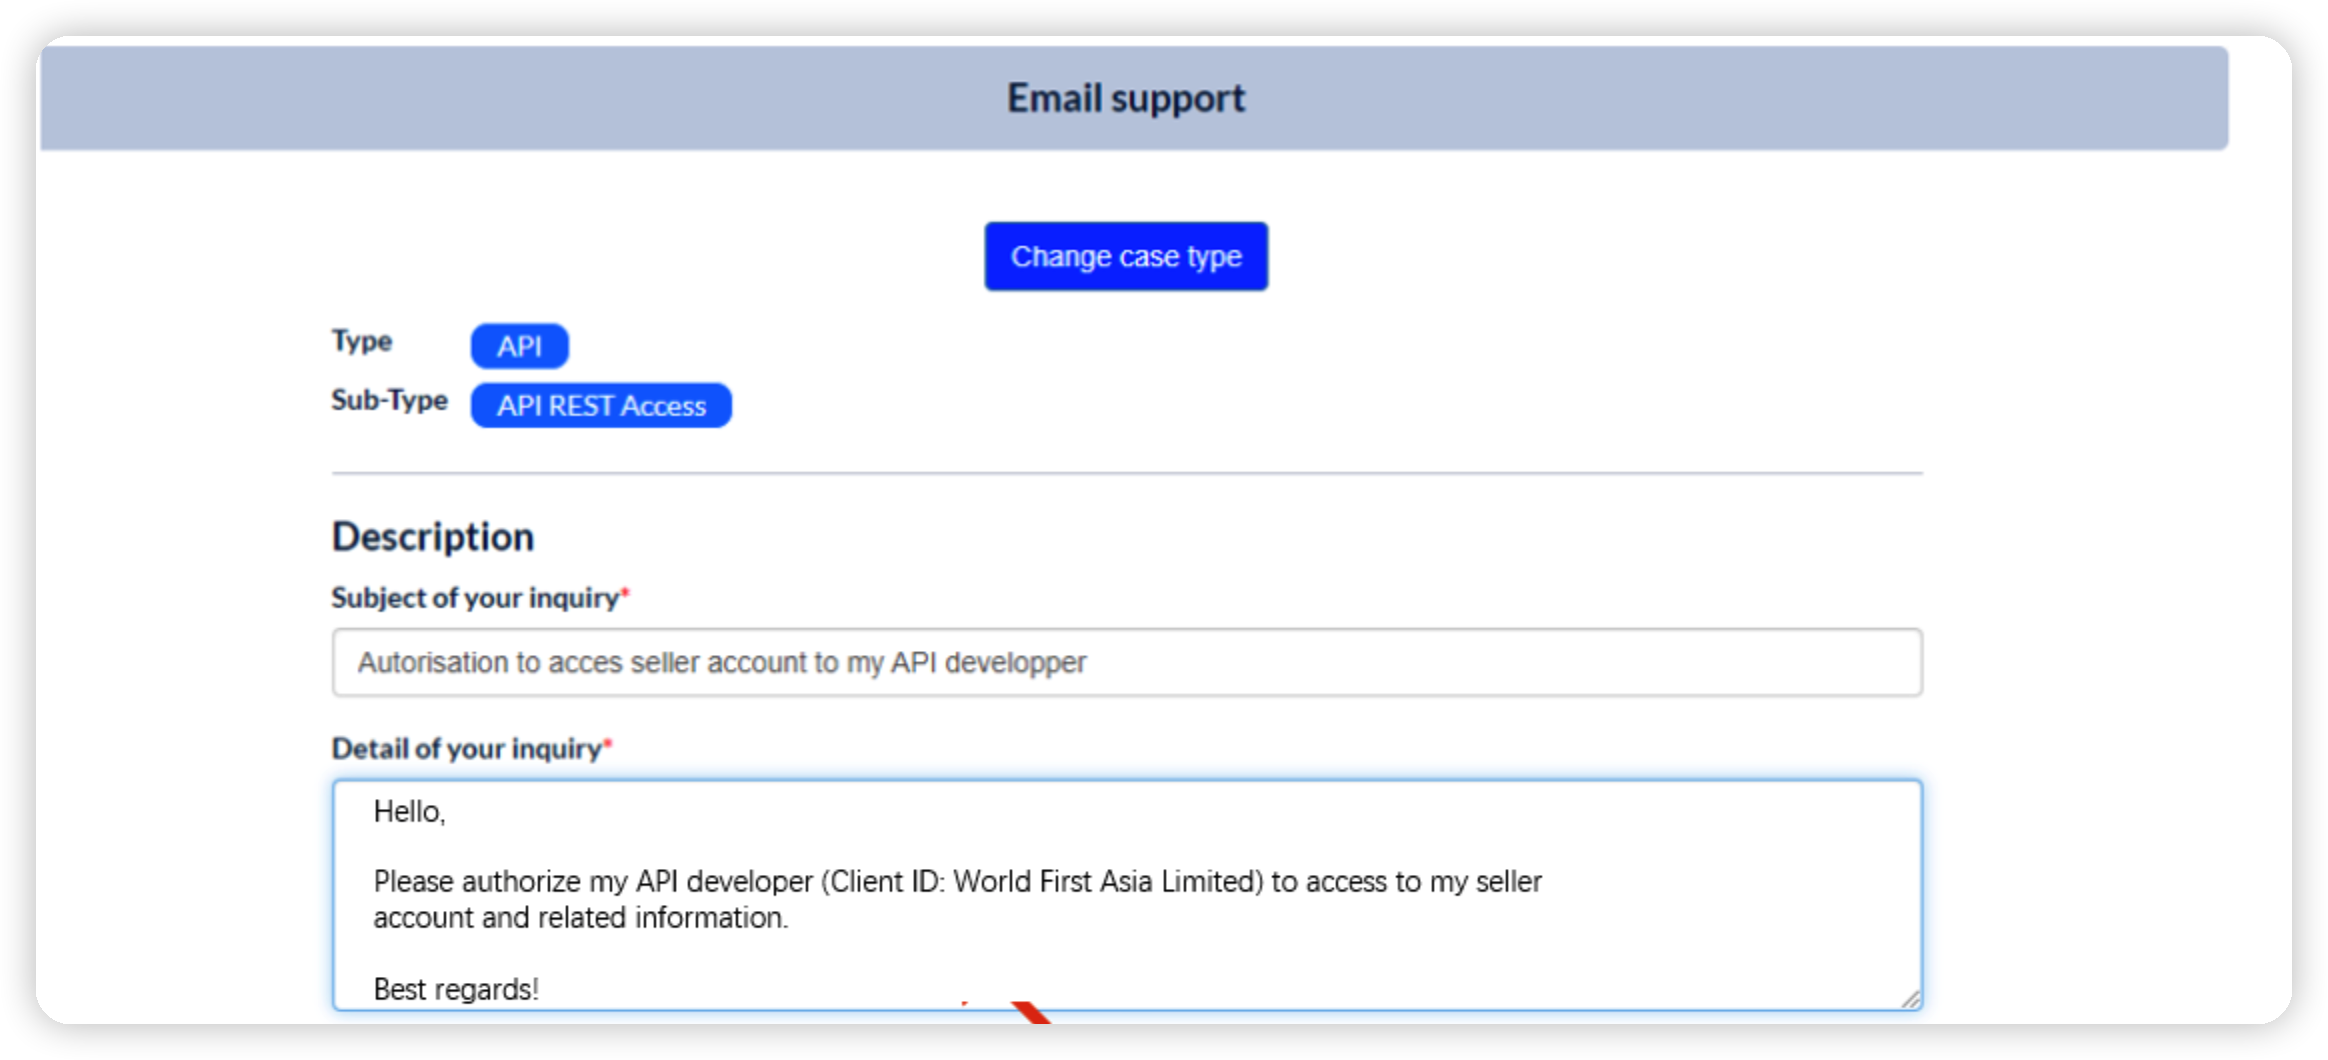The width and height of the screenshot is (2328, 1060).
Task: Click the 'Type' field label
Action: (x=362, y=341)
